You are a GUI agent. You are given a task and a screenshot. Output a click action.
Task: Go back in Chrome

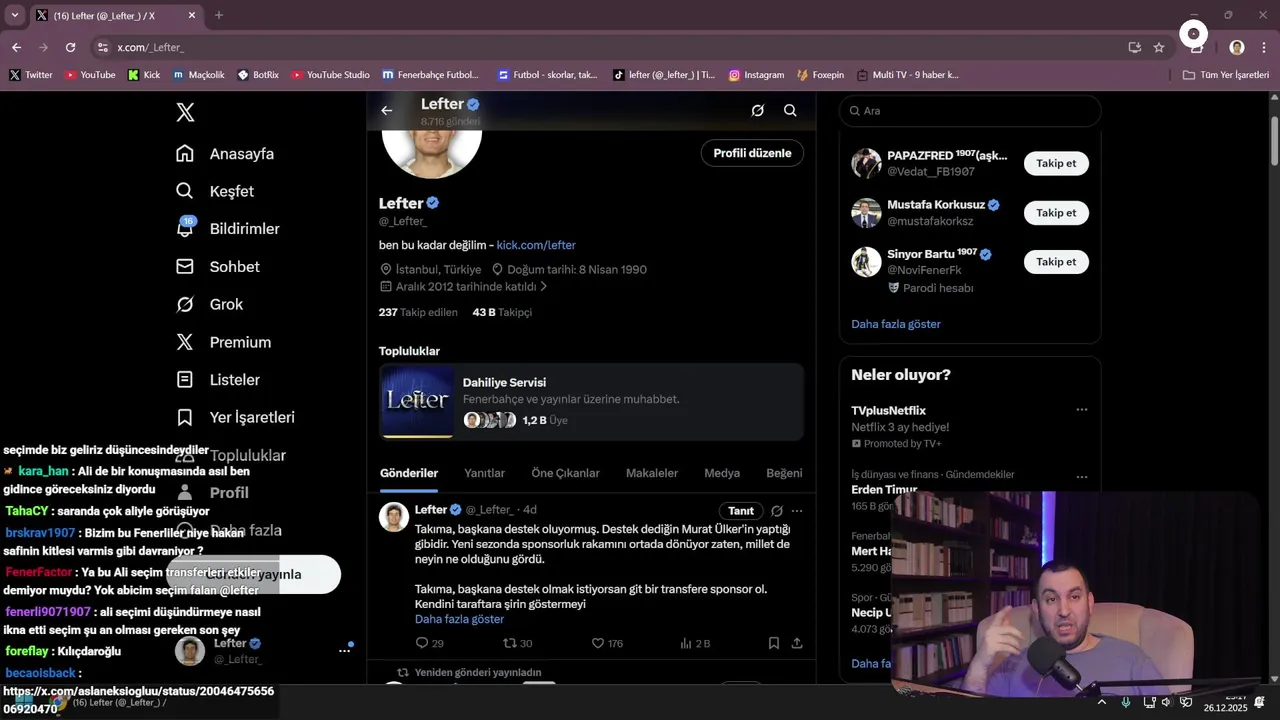pos(16,47)
